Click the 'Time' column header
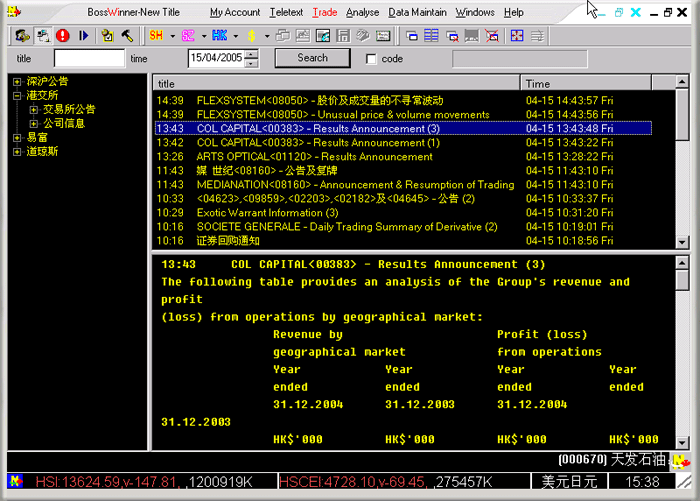This screenshot has height=501, width=700. pos(586,84)
